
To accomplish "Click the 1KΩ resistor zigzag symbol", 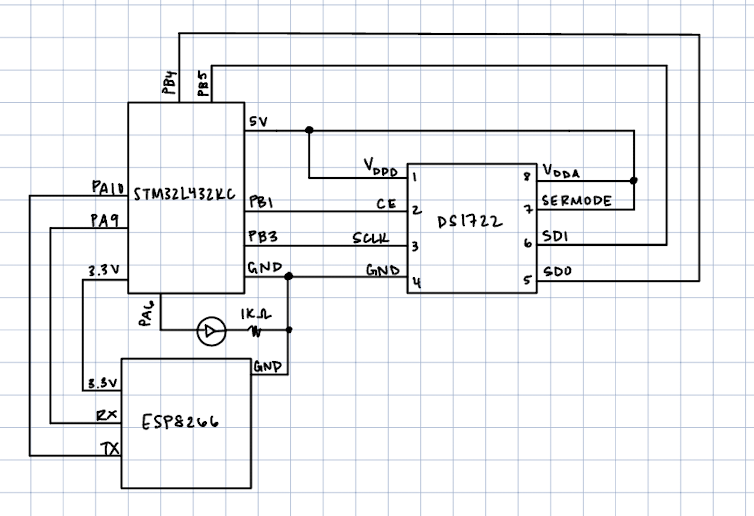I will (256, 331).
